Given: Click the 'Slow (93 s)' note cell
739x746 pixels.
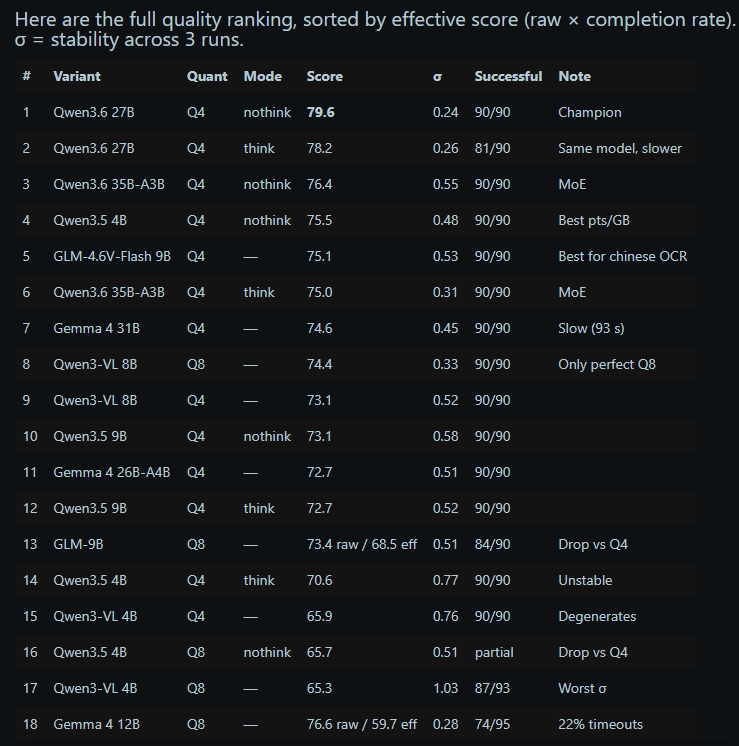Looking at the screenshot, I should click(591, 328).
